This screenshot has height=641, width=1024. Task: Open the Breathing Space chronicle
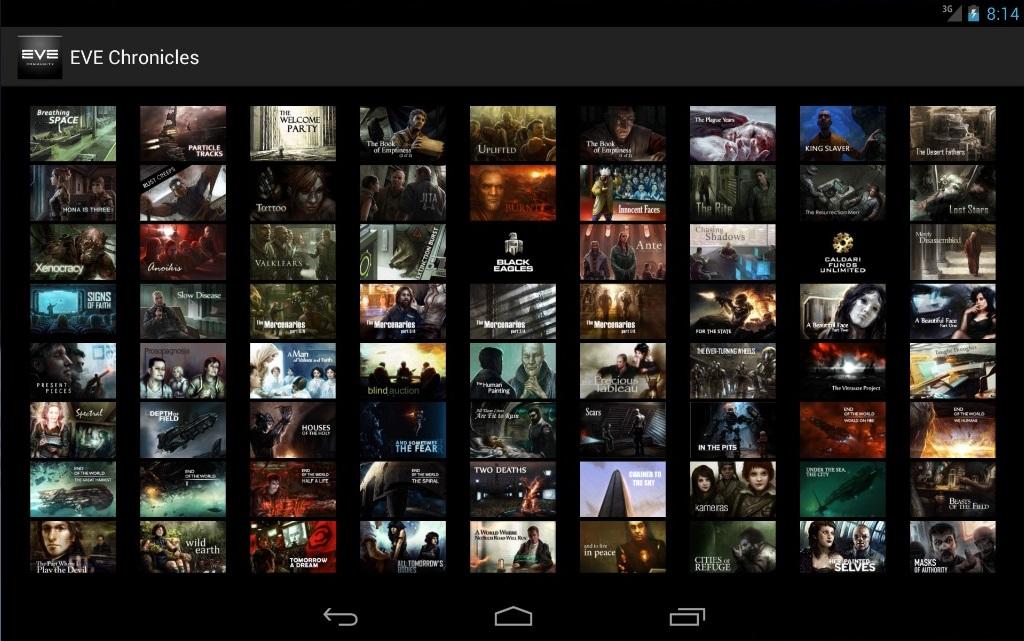73,134
